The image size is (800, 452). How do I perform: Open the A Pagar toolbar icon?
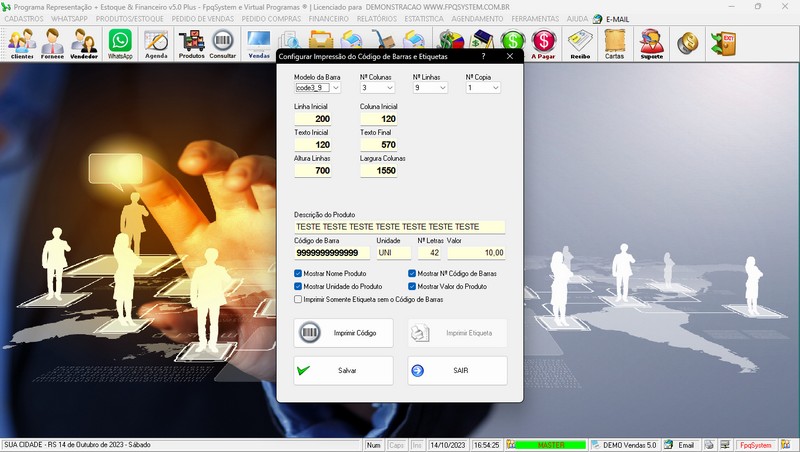click(544, 43)
